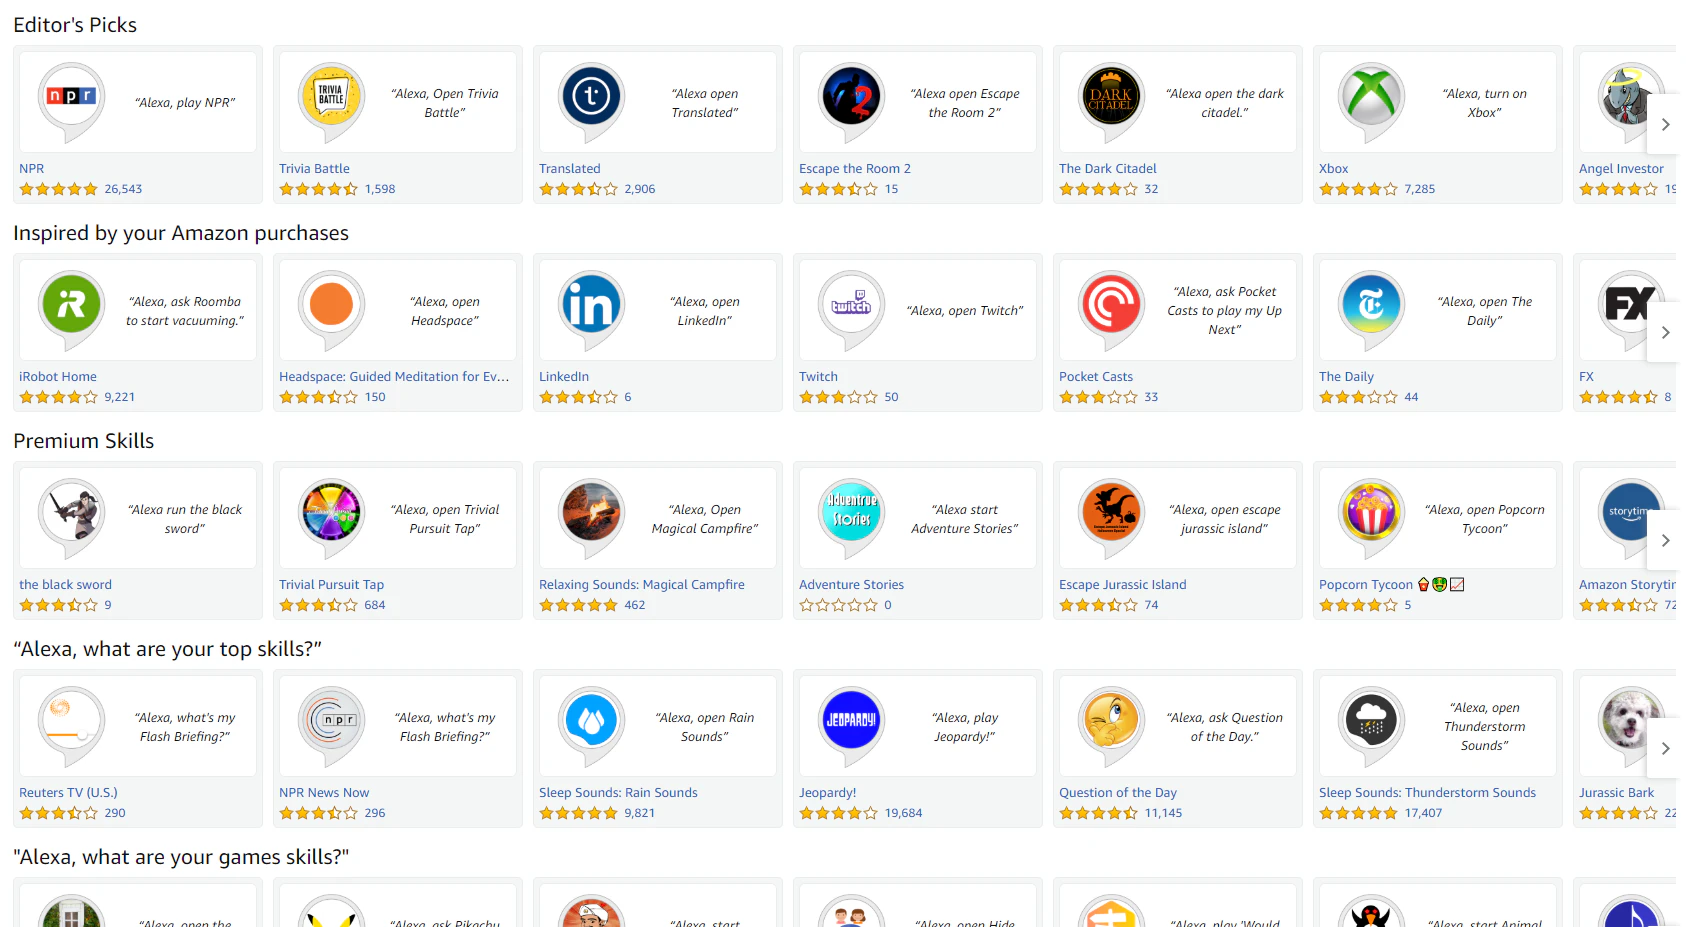The width and height of the screenshot is (1686, 927).
Task: Show more top skills with right chevron
Action: [x=1664, y=748]
